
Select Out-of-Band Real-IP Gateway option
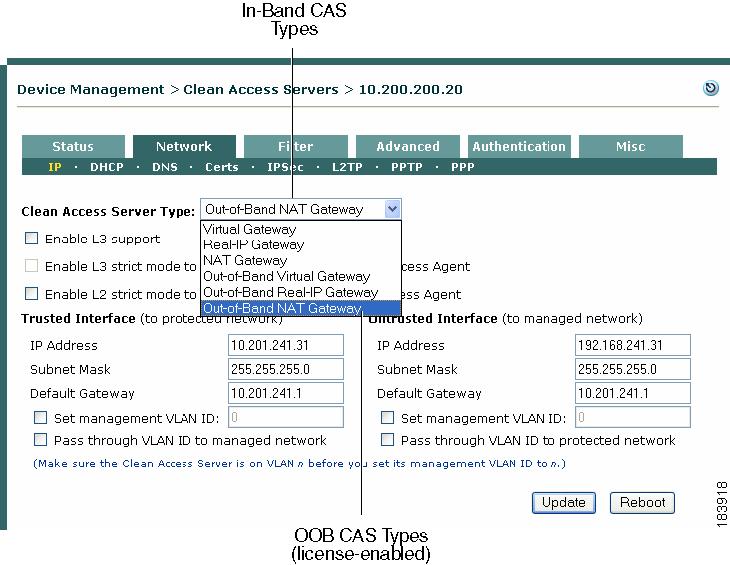click(301, 292)
